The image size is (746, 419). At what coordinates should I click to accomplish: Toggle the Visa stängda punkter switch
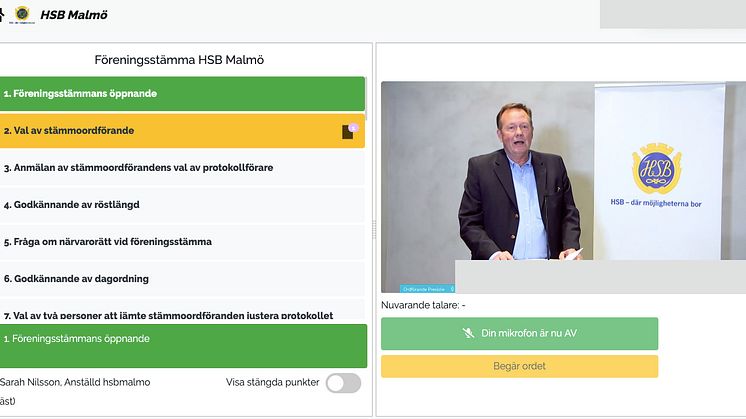(343, 383)
